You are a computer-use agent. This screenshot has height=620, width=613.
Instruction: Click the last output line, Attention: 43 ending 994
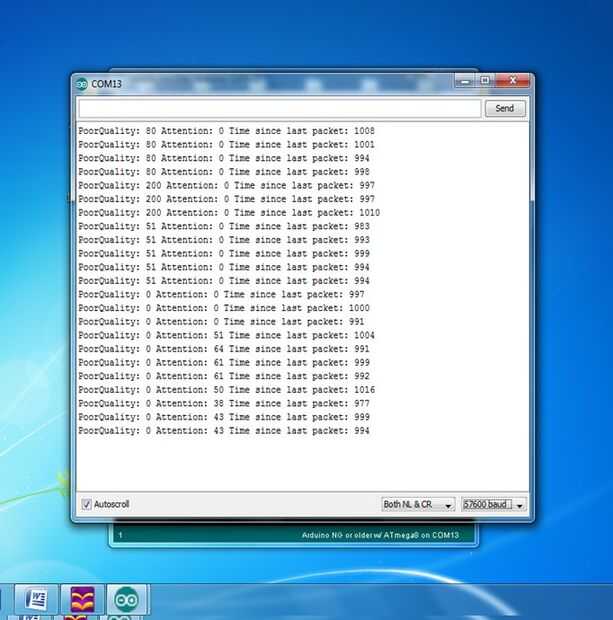[224, 431]
